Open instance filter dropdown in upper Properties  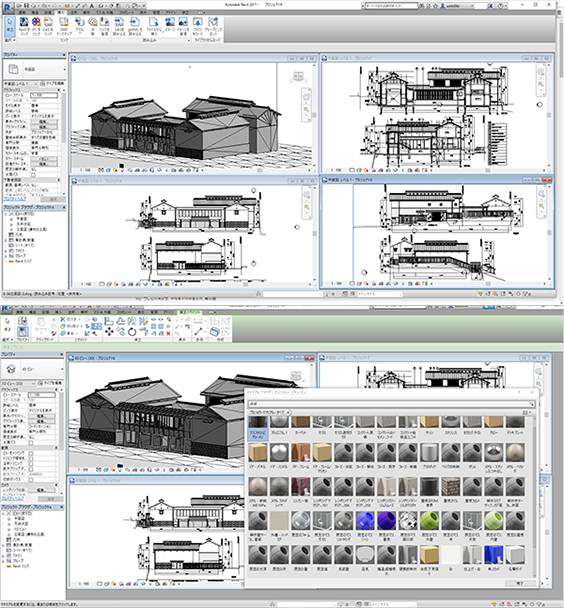(x=36, y=84)
